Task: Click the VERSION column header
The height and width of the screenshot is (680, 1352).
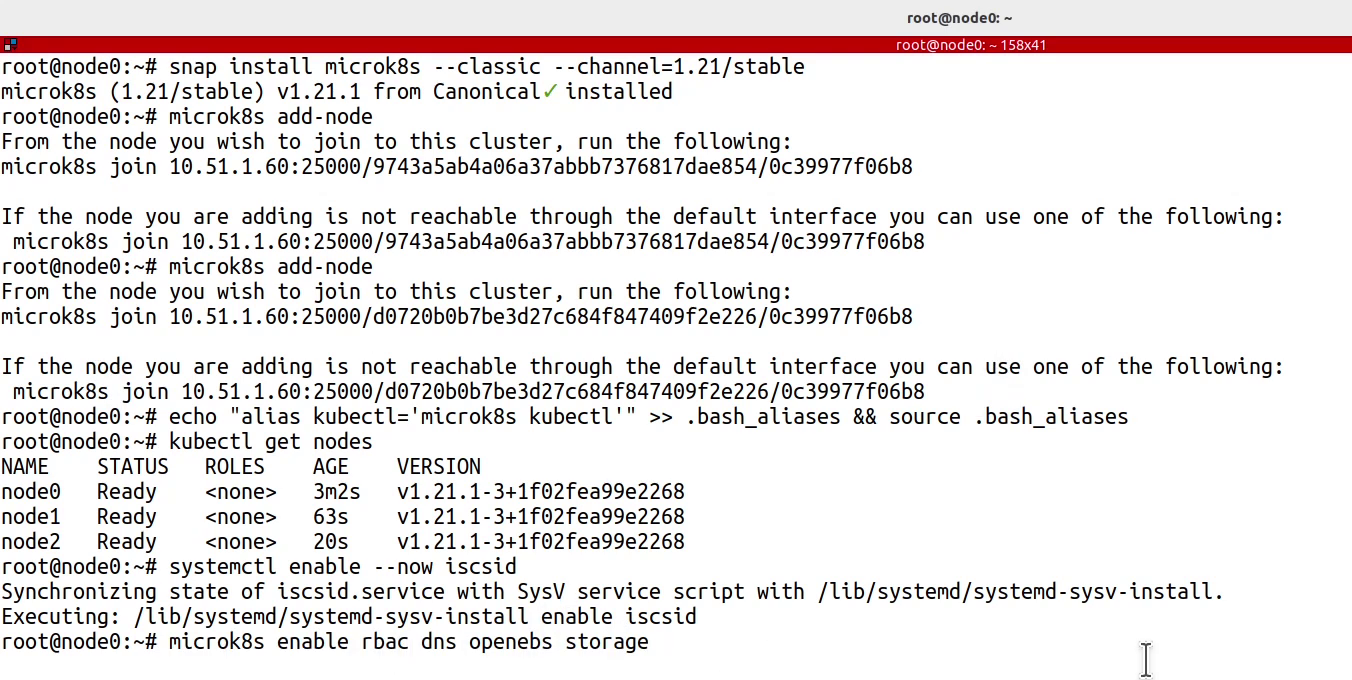Action: pyautogui.click(x=439, y=467)
